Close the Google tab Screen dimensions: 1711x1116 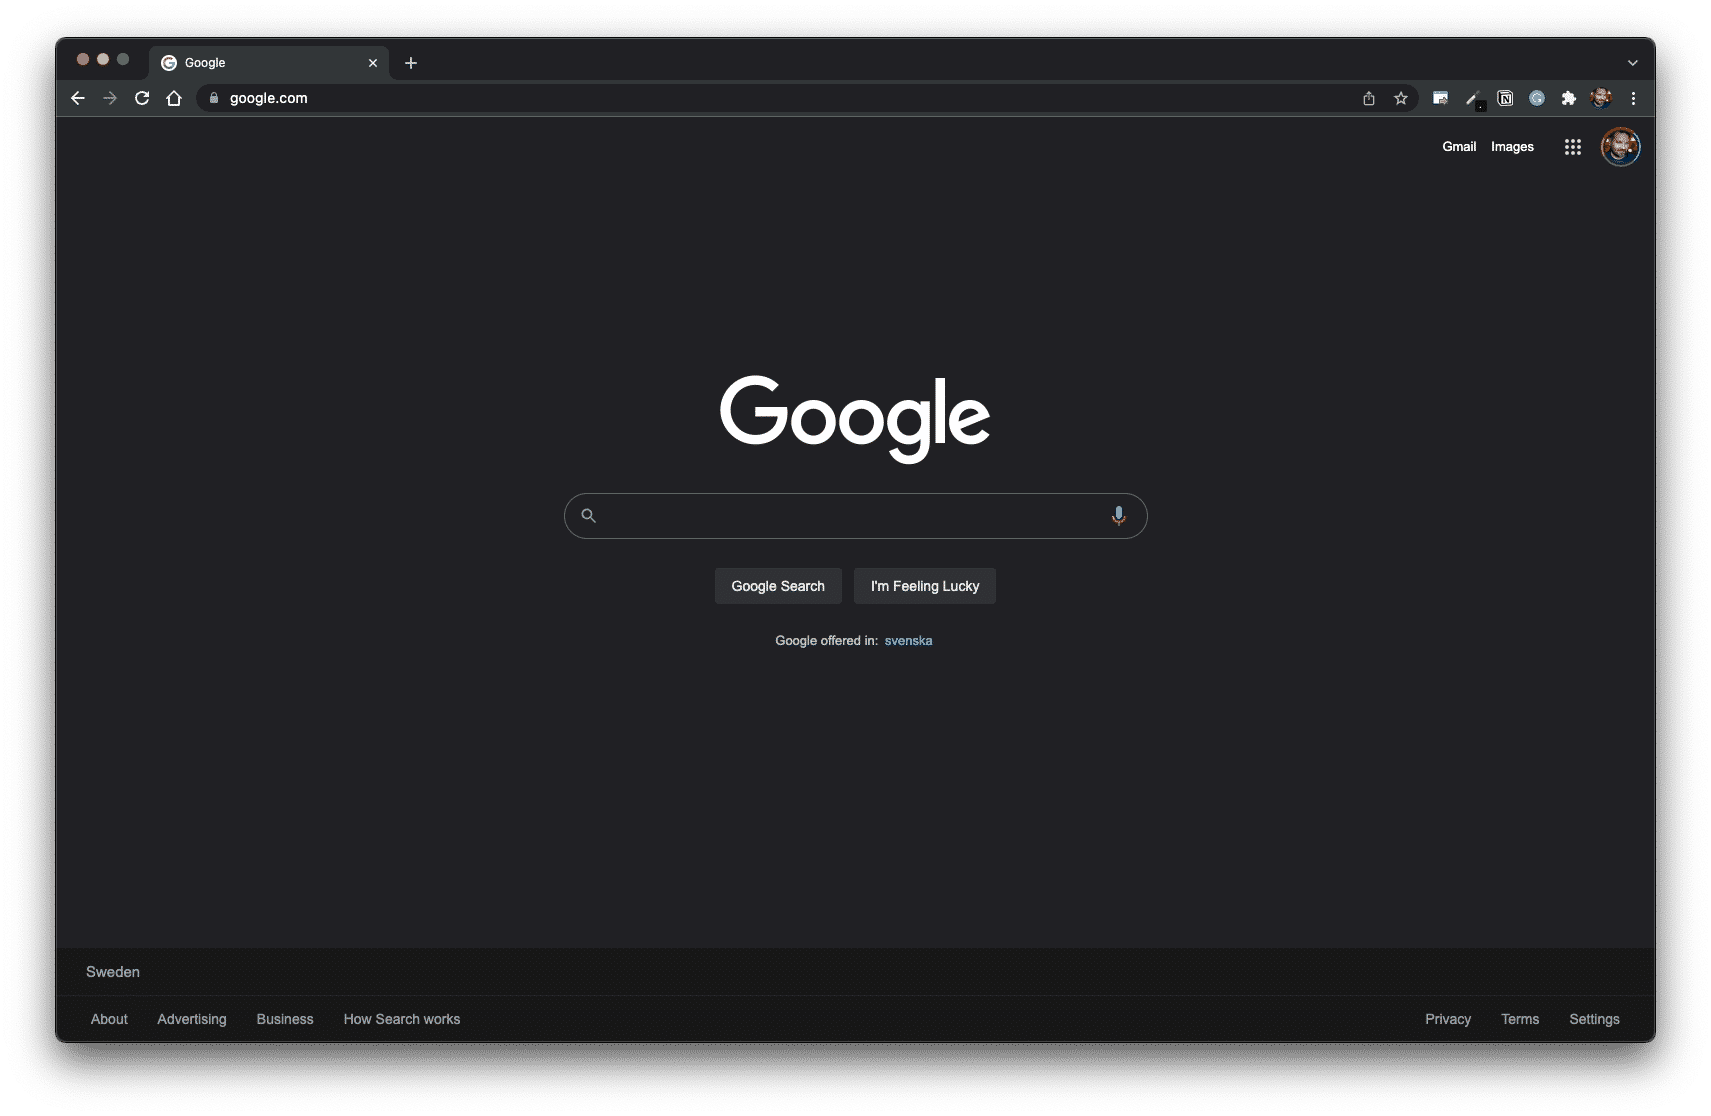[373, 63]
